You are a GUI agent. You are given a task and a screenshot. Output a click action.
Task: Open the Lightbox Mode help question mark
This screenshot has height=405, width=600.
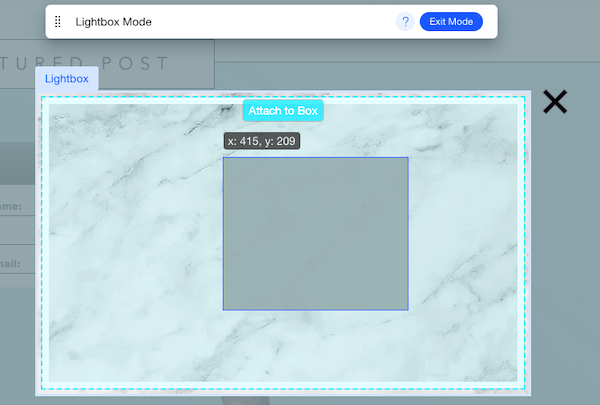(x=405, y=22)
